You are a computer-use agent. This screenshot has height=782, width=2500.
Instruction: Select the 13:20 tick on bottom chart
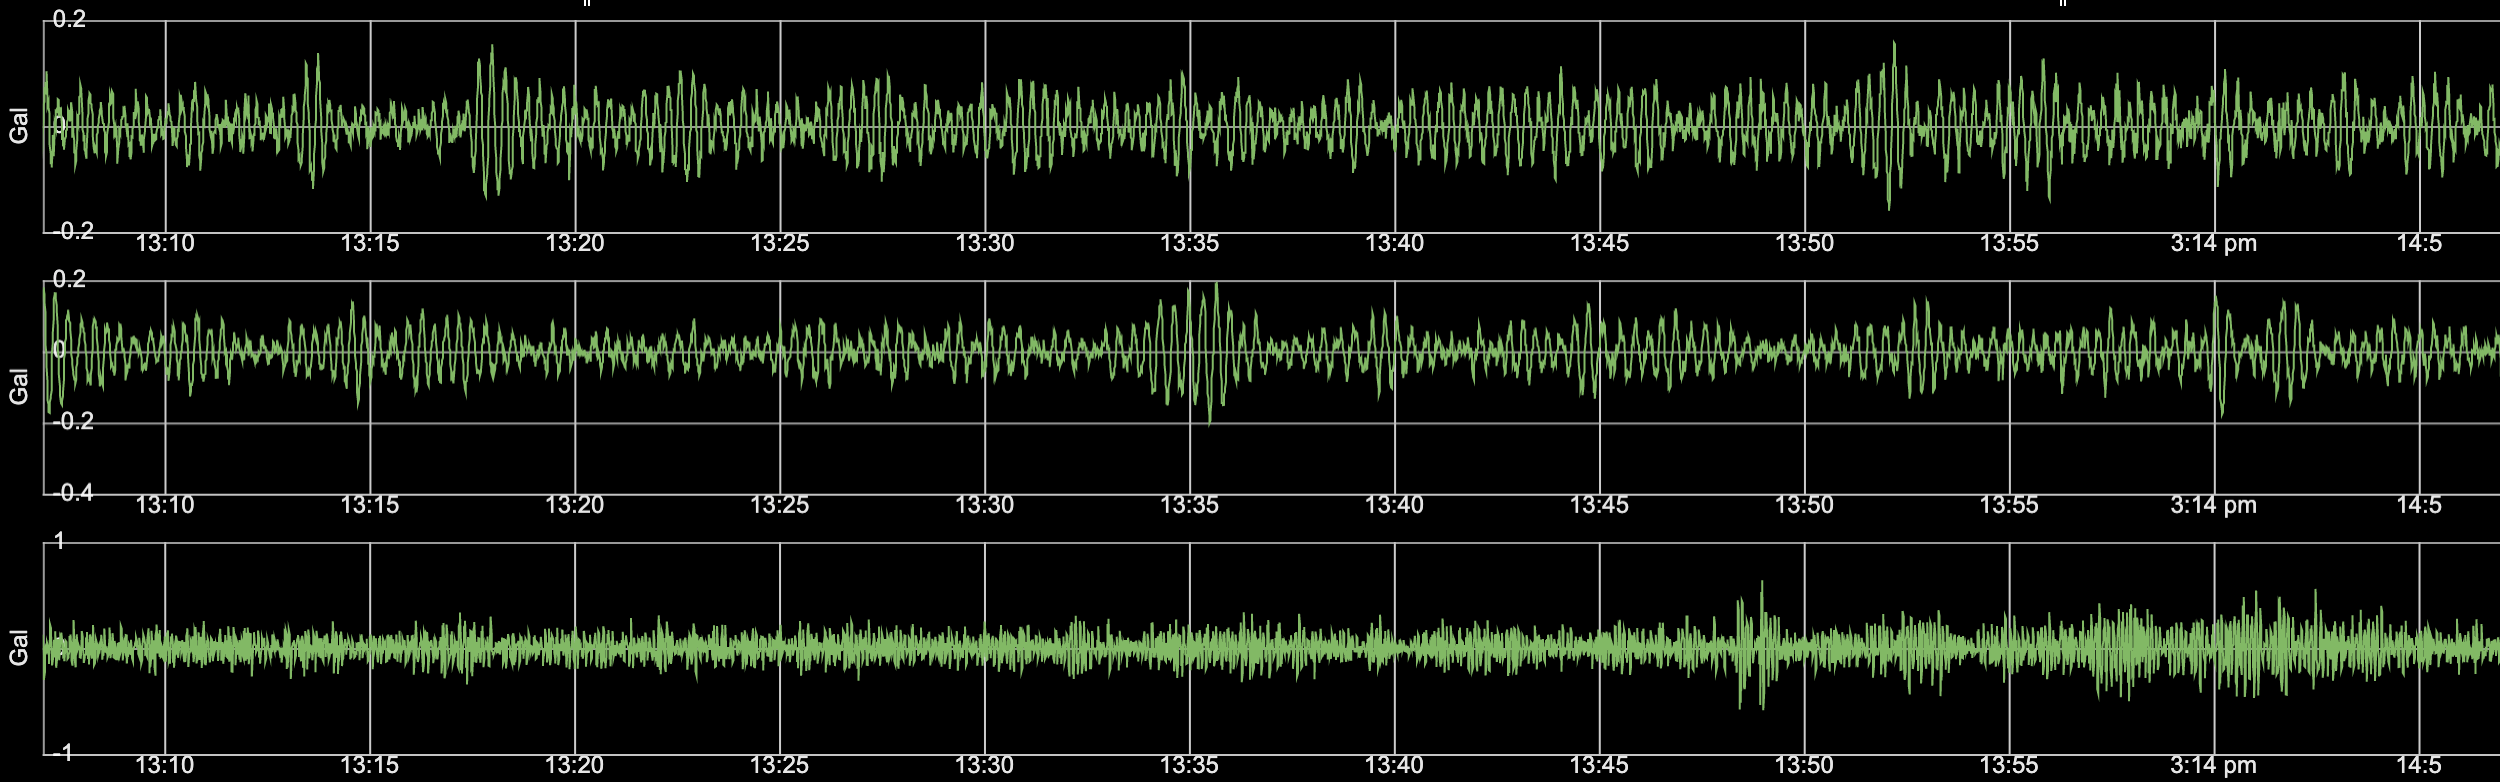point(574,766)
